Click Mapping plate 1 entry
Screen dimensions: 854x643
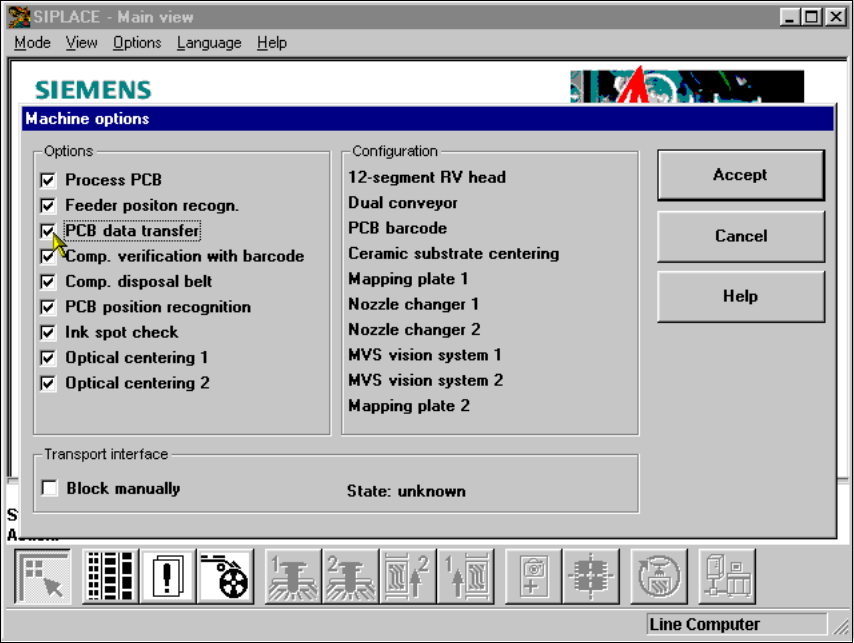pyautogui.click(x=408, y=279)
